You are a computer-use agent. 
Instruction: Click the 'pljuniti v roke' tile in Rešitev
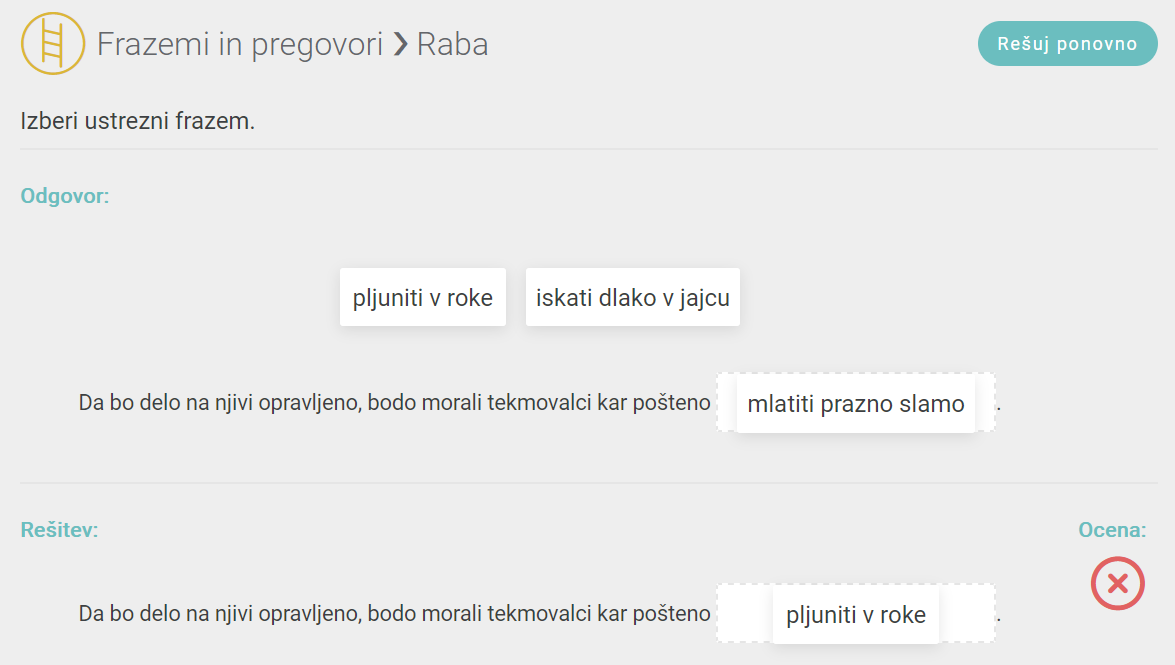pos(855,614)
